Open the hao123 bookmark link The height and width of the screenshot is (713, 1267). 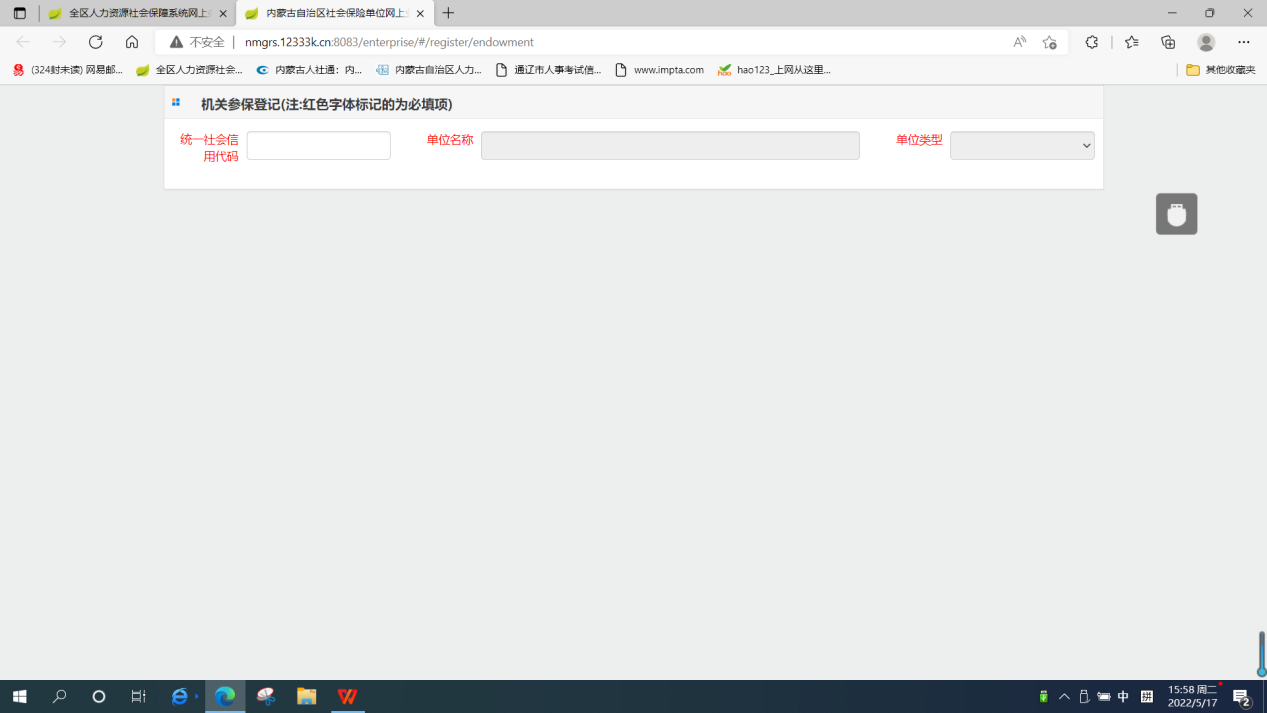pos(774,70)
